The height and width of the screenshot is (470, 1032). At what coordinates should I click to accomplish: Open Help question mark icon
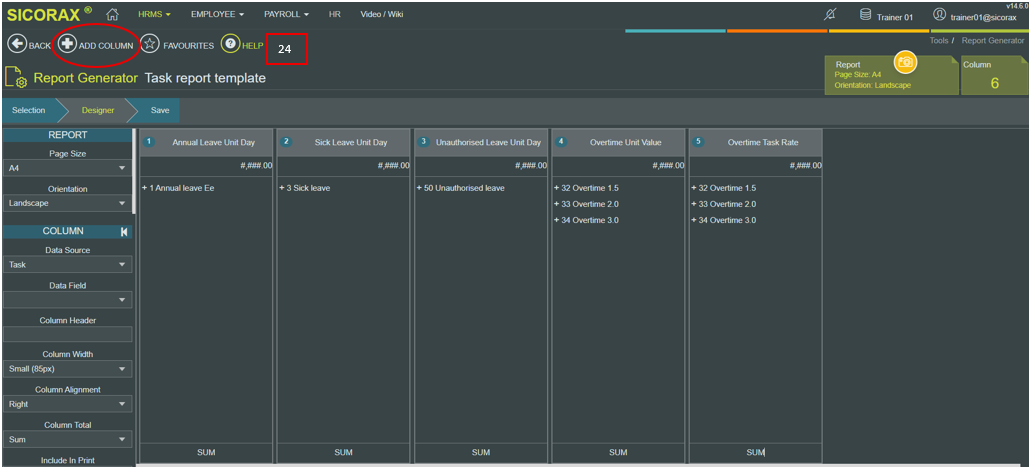[x=230, y=44]
